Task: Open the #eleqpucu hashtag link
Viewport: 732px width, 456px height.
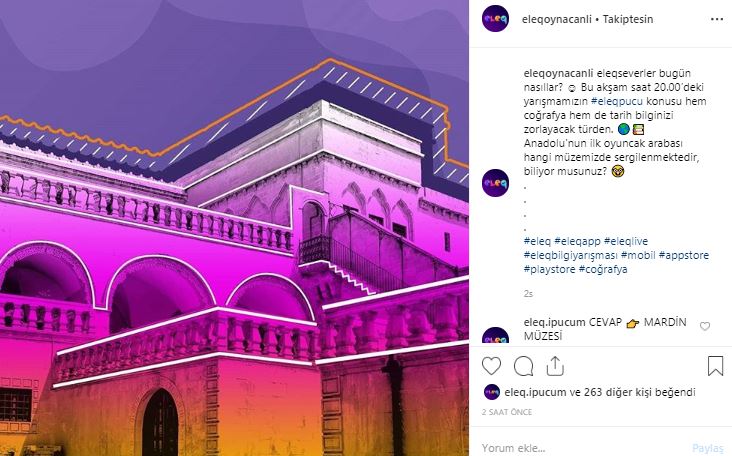Action: 617,101
